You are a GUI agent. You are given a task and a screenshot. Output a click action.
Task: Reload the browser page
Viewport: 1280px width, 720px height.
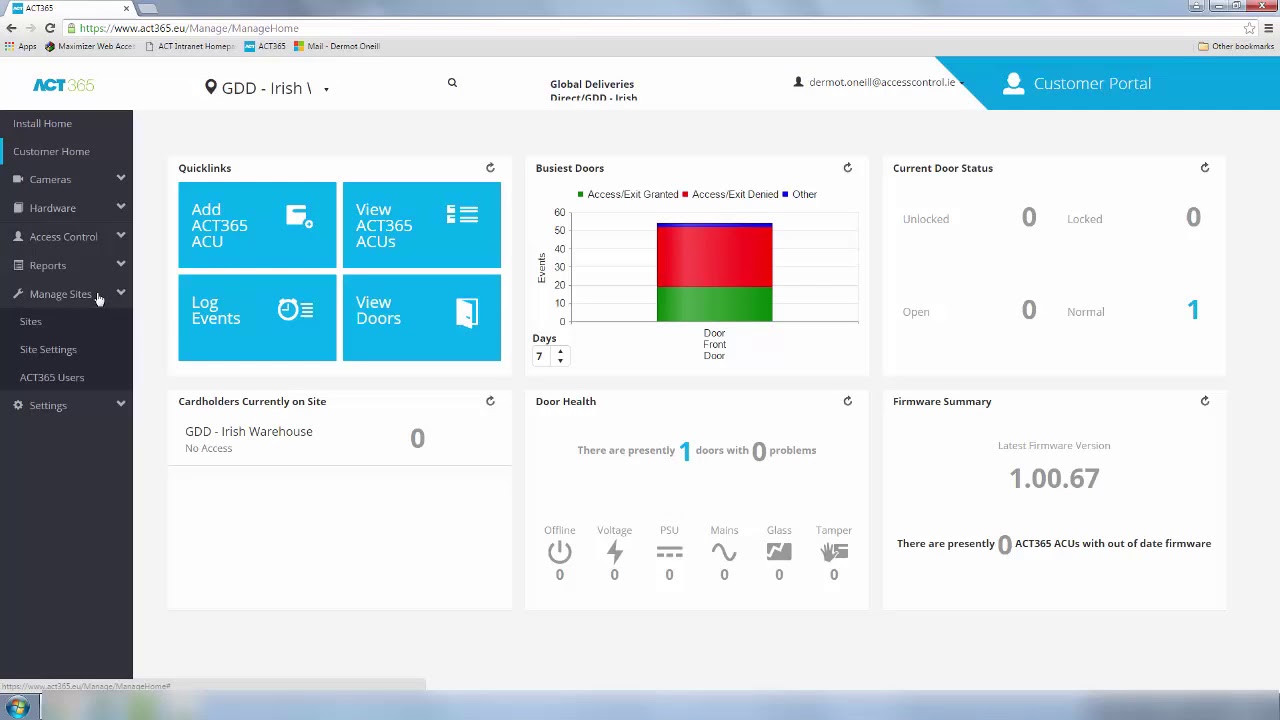(x=49, y=28)
